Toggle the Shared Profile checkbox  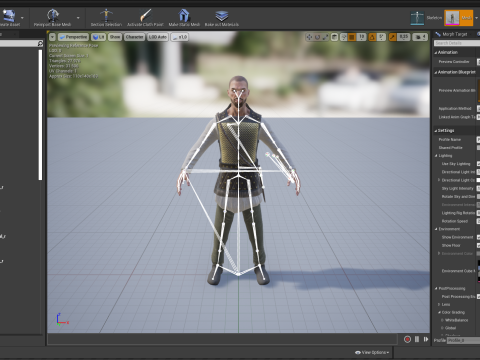click(x=479, y=148)
